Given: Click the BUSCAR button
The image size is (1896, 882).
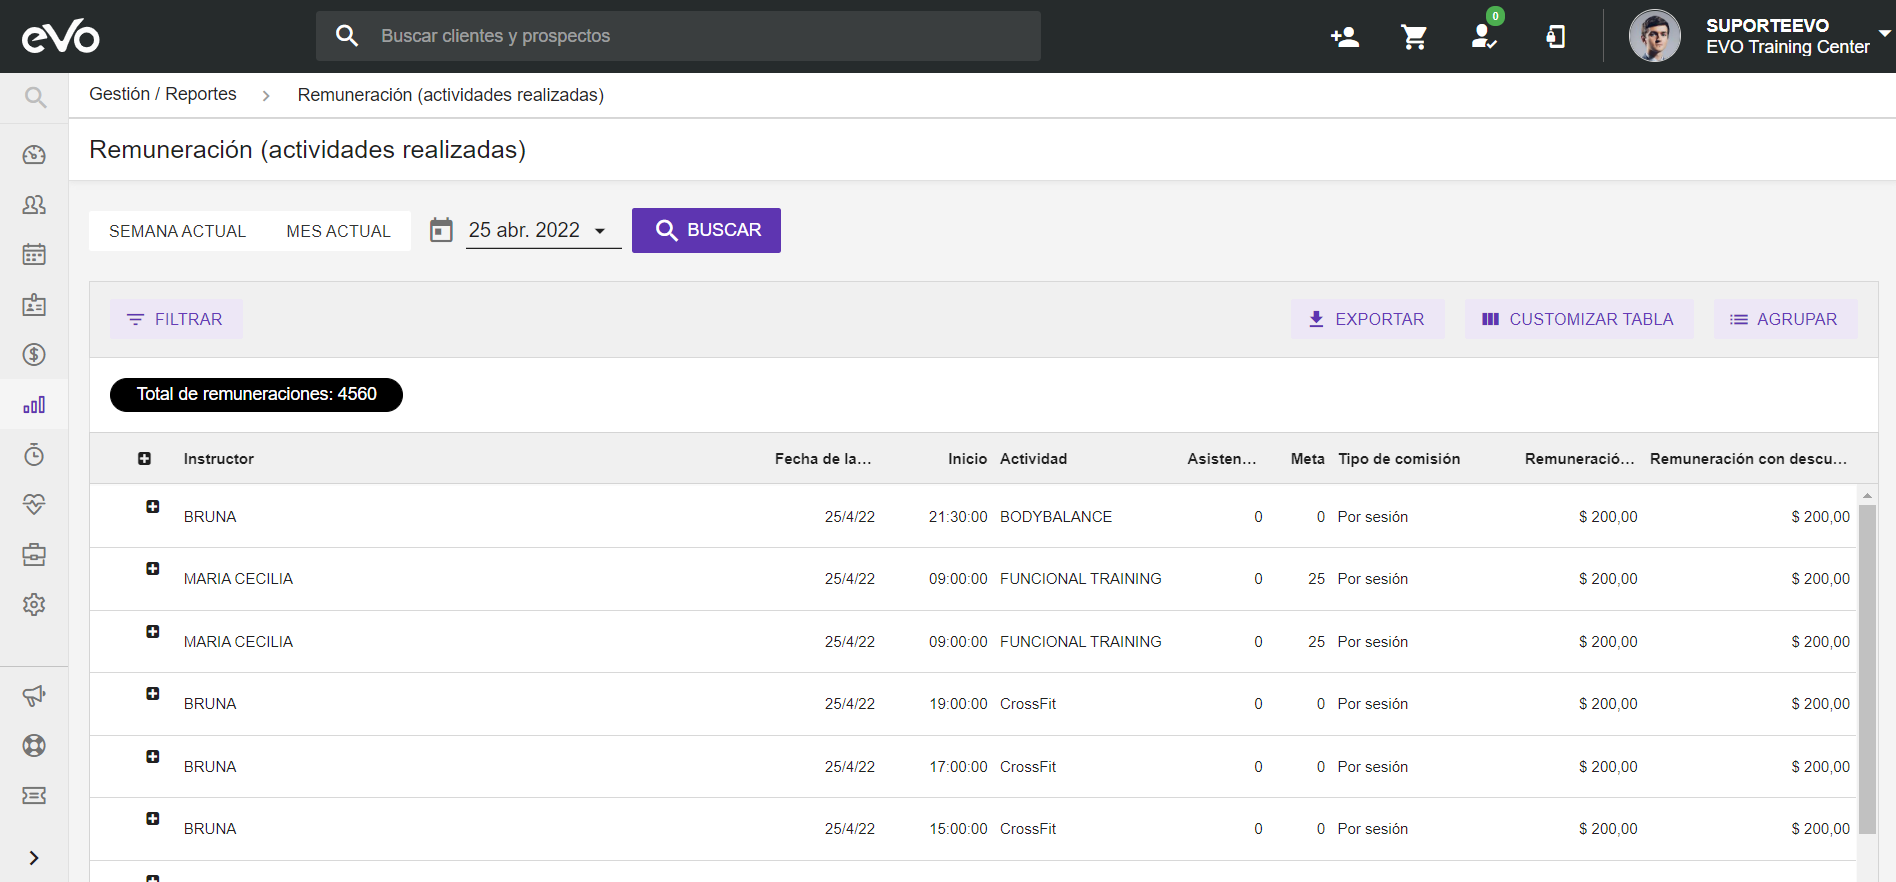Looking at the screenshot, I should (706, 230).
